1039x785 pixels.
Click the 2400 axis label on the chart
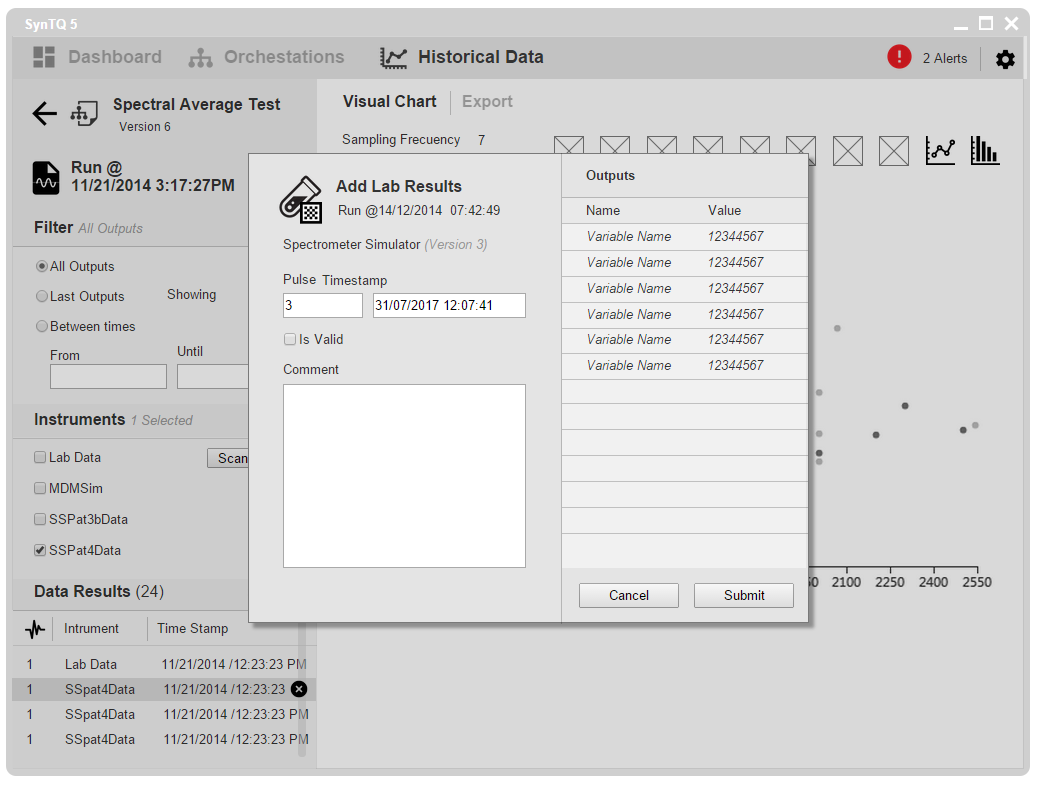pos(933,582)
